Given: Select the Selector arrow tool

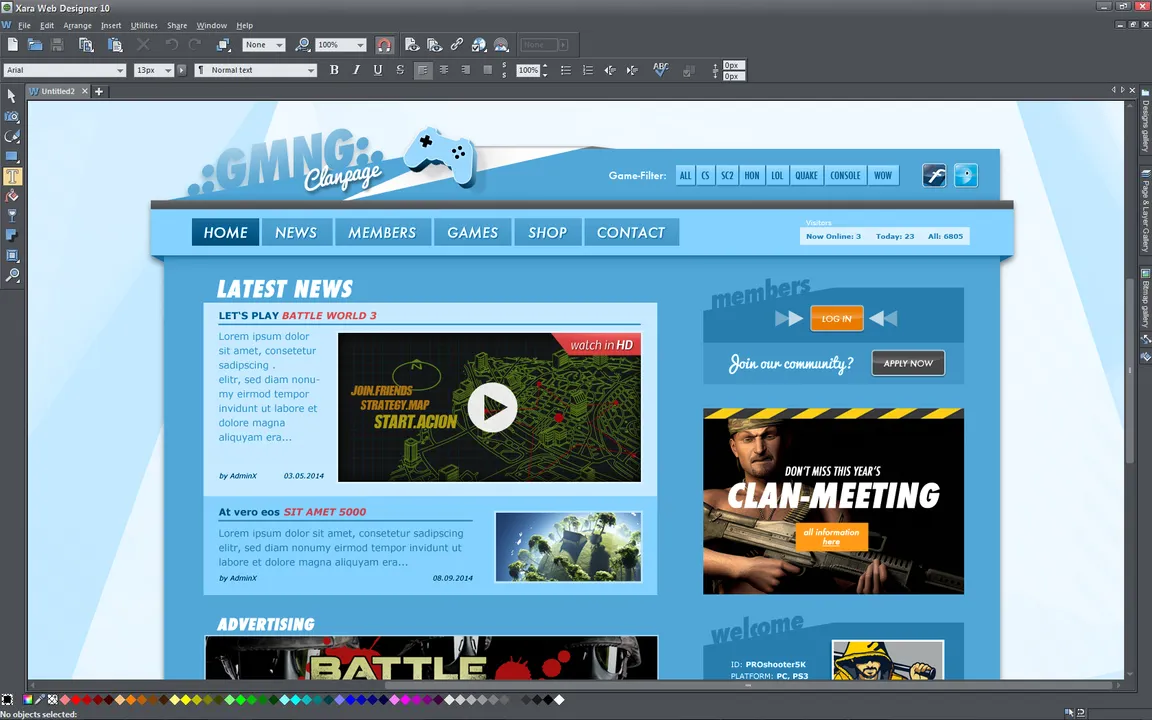Looking at the screenshot, I should (x=12, y=96).
